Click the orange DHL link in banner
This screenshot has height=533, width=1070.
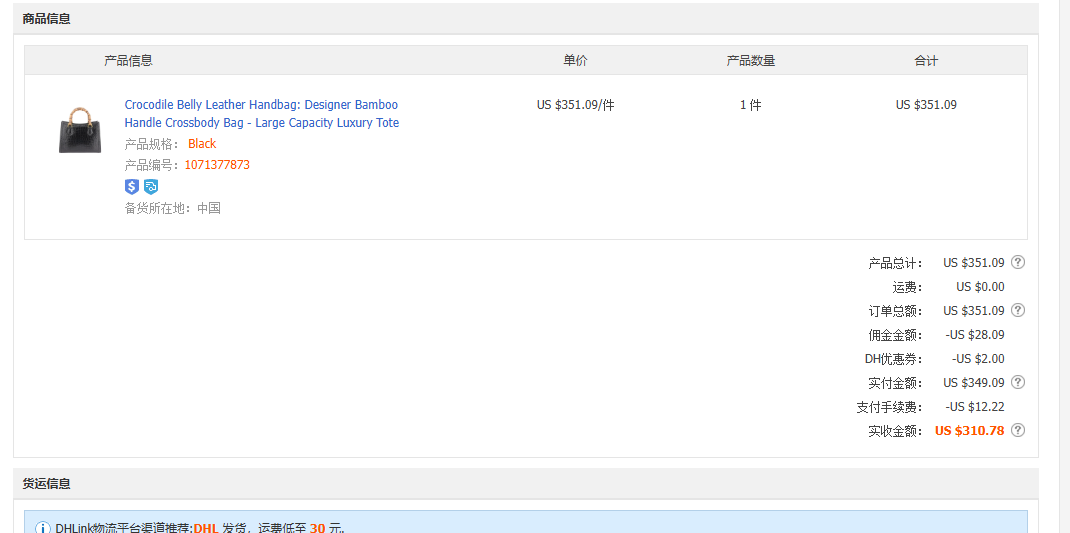point(206,528)
